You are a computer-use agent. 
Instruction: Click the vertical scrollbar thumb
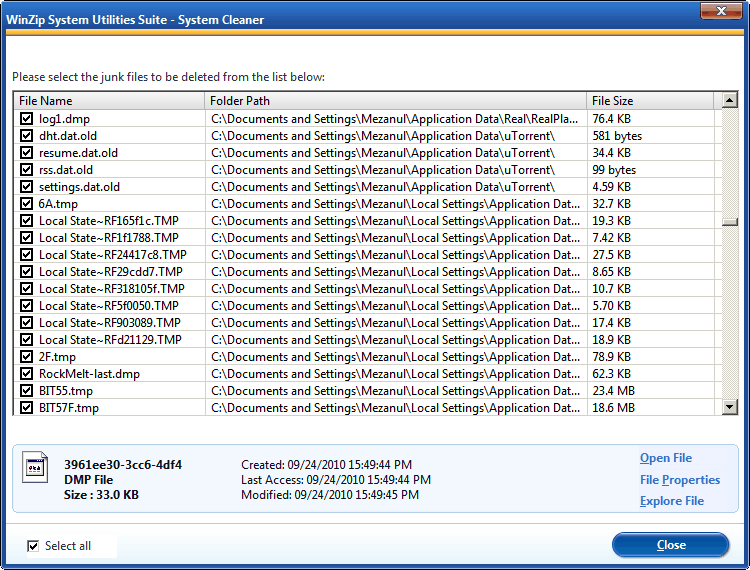pos(729,222)
